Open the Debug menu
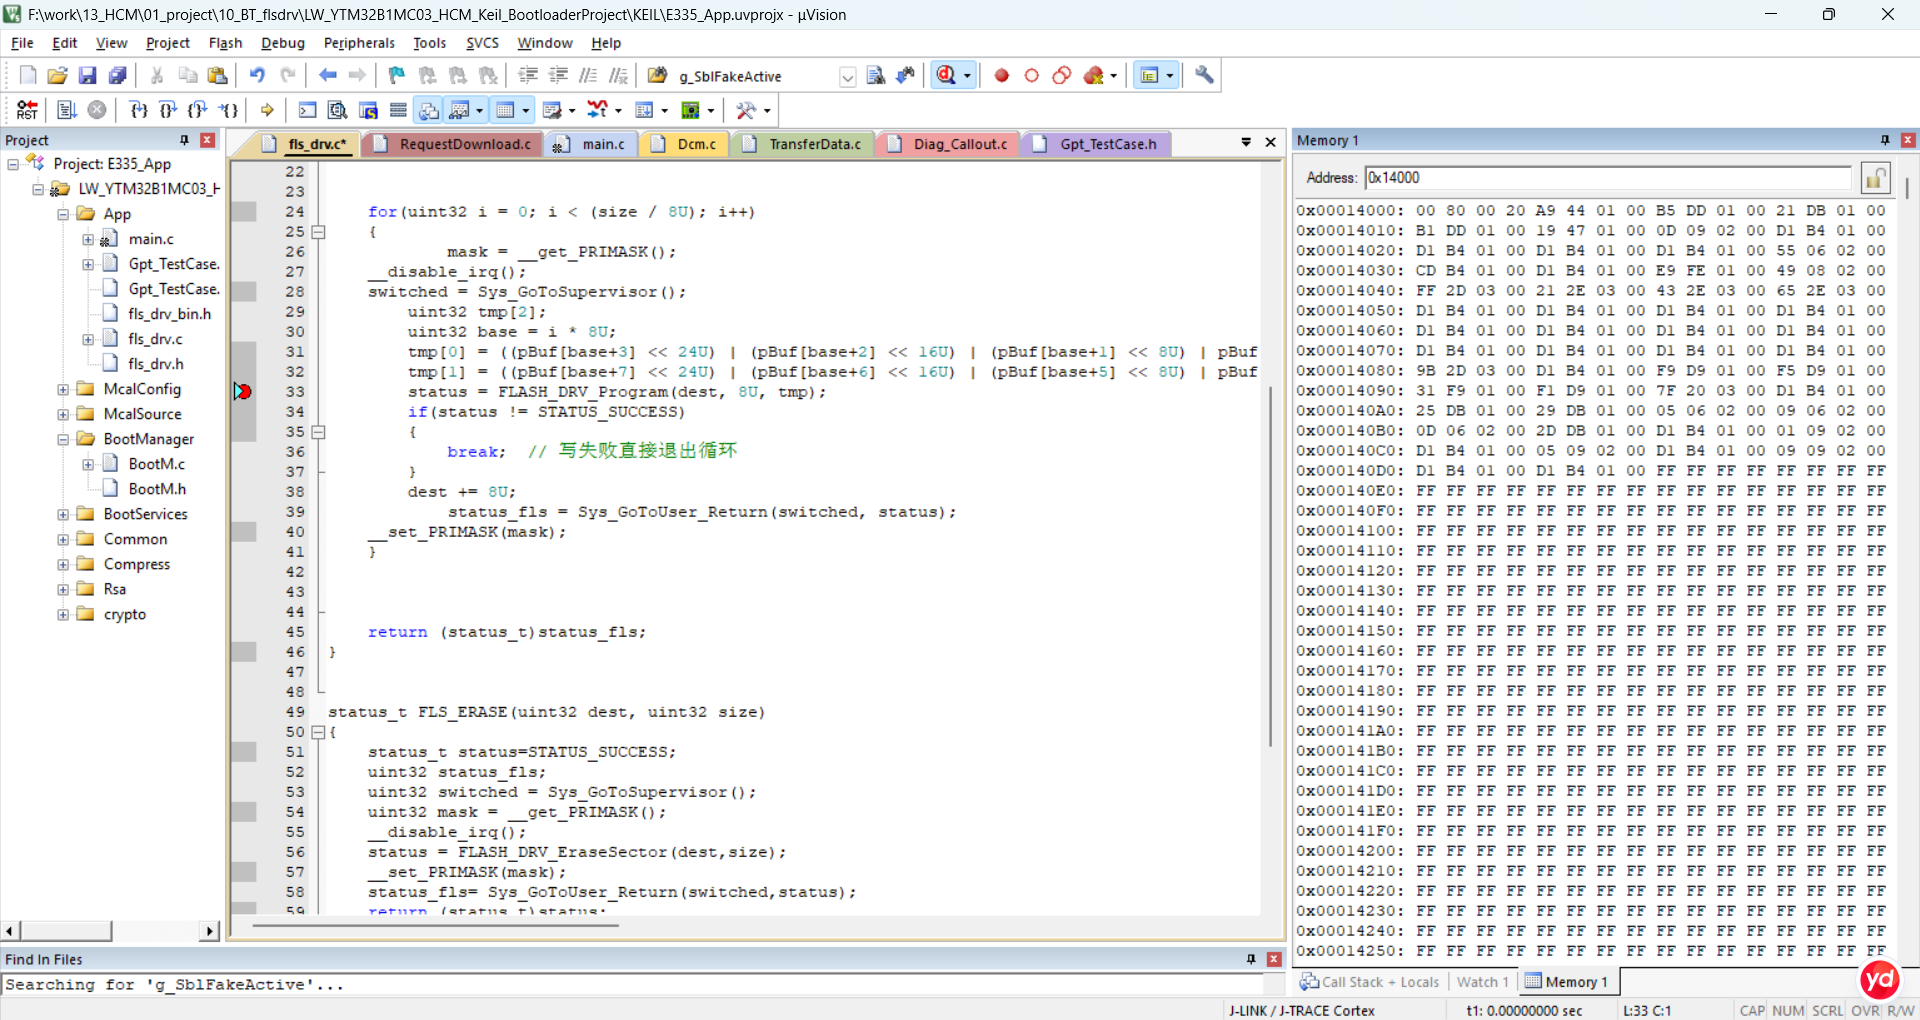Screen dimensions: 1920x1020 (x=283, y=43)
